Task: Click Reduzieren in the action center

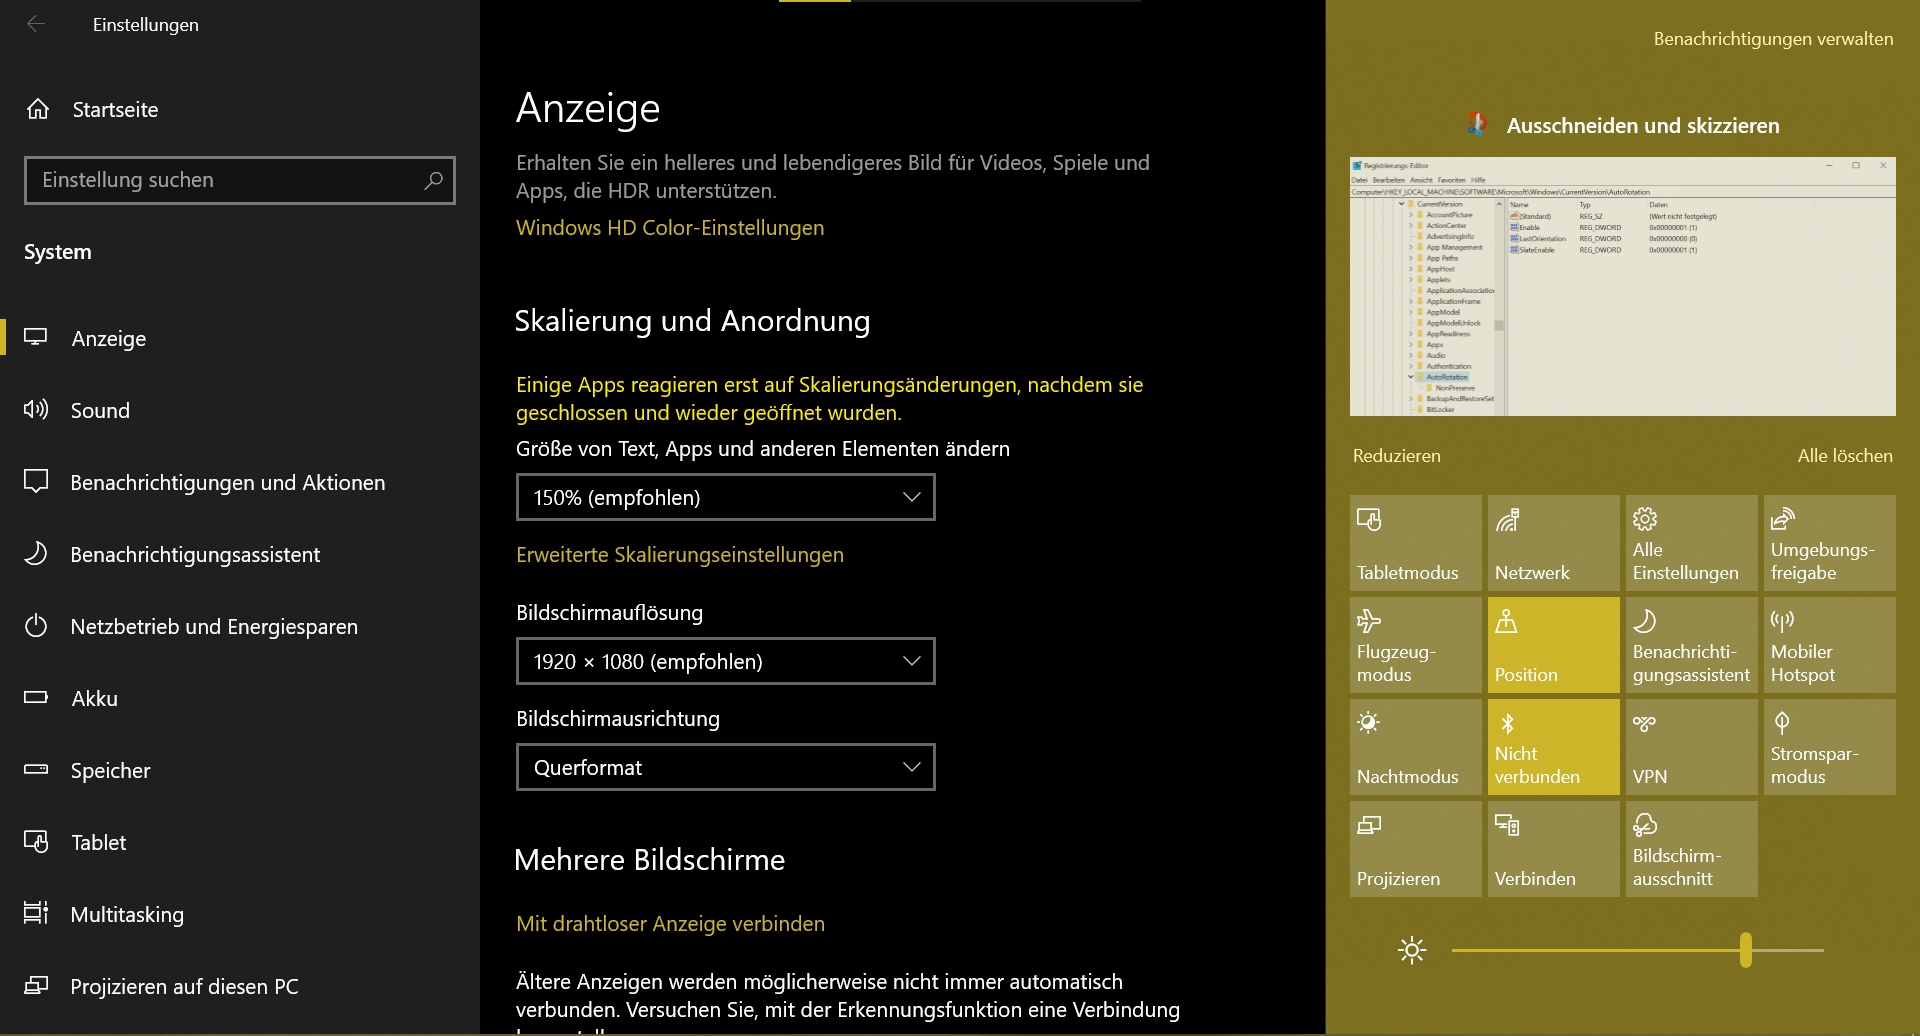Action: click(x=1396, y=456)
